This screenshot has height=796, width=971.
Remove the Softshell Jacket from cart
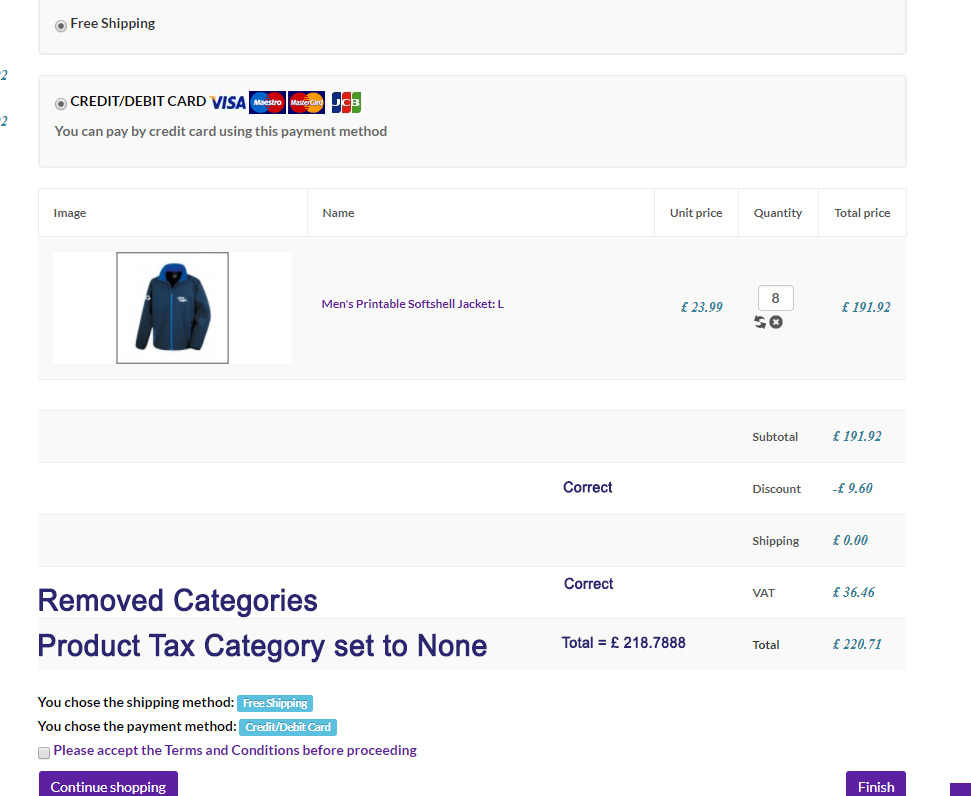coord(776,322)
